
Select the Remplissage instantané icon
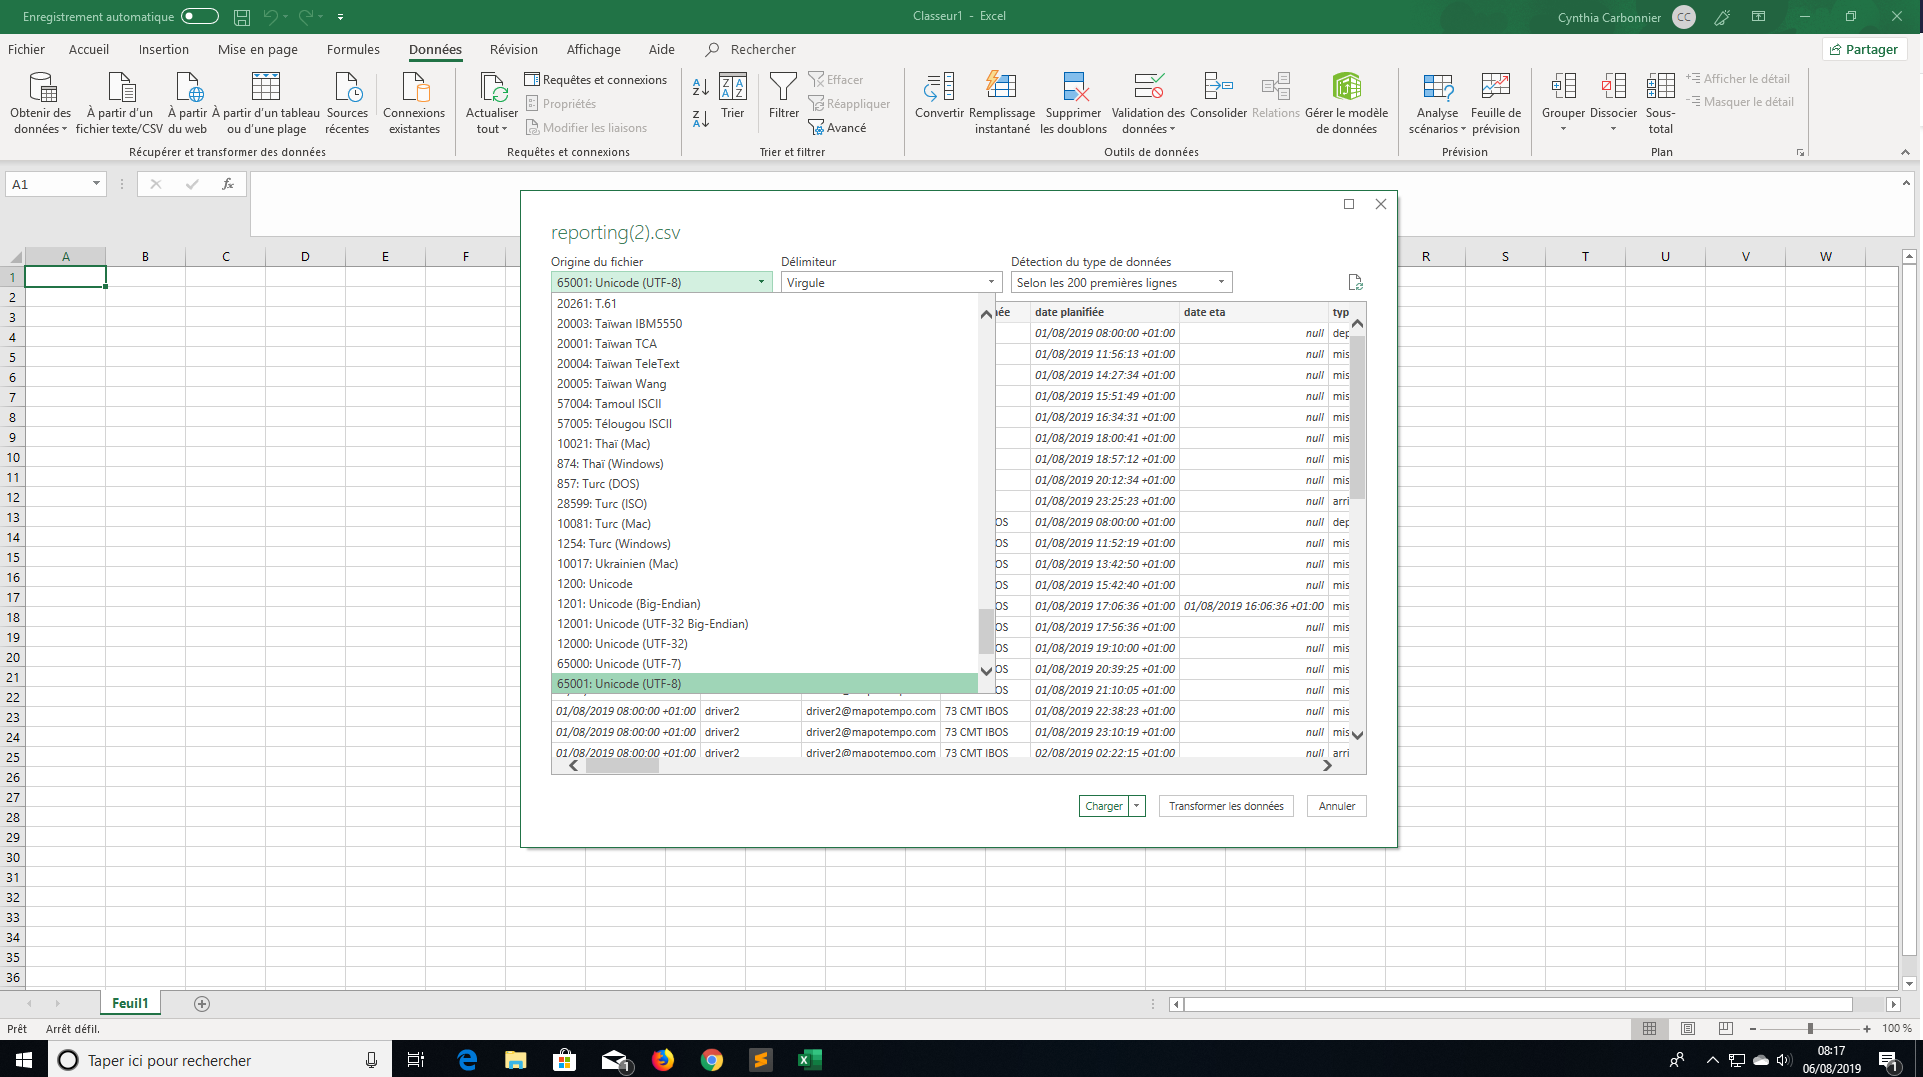point(1001,87)
